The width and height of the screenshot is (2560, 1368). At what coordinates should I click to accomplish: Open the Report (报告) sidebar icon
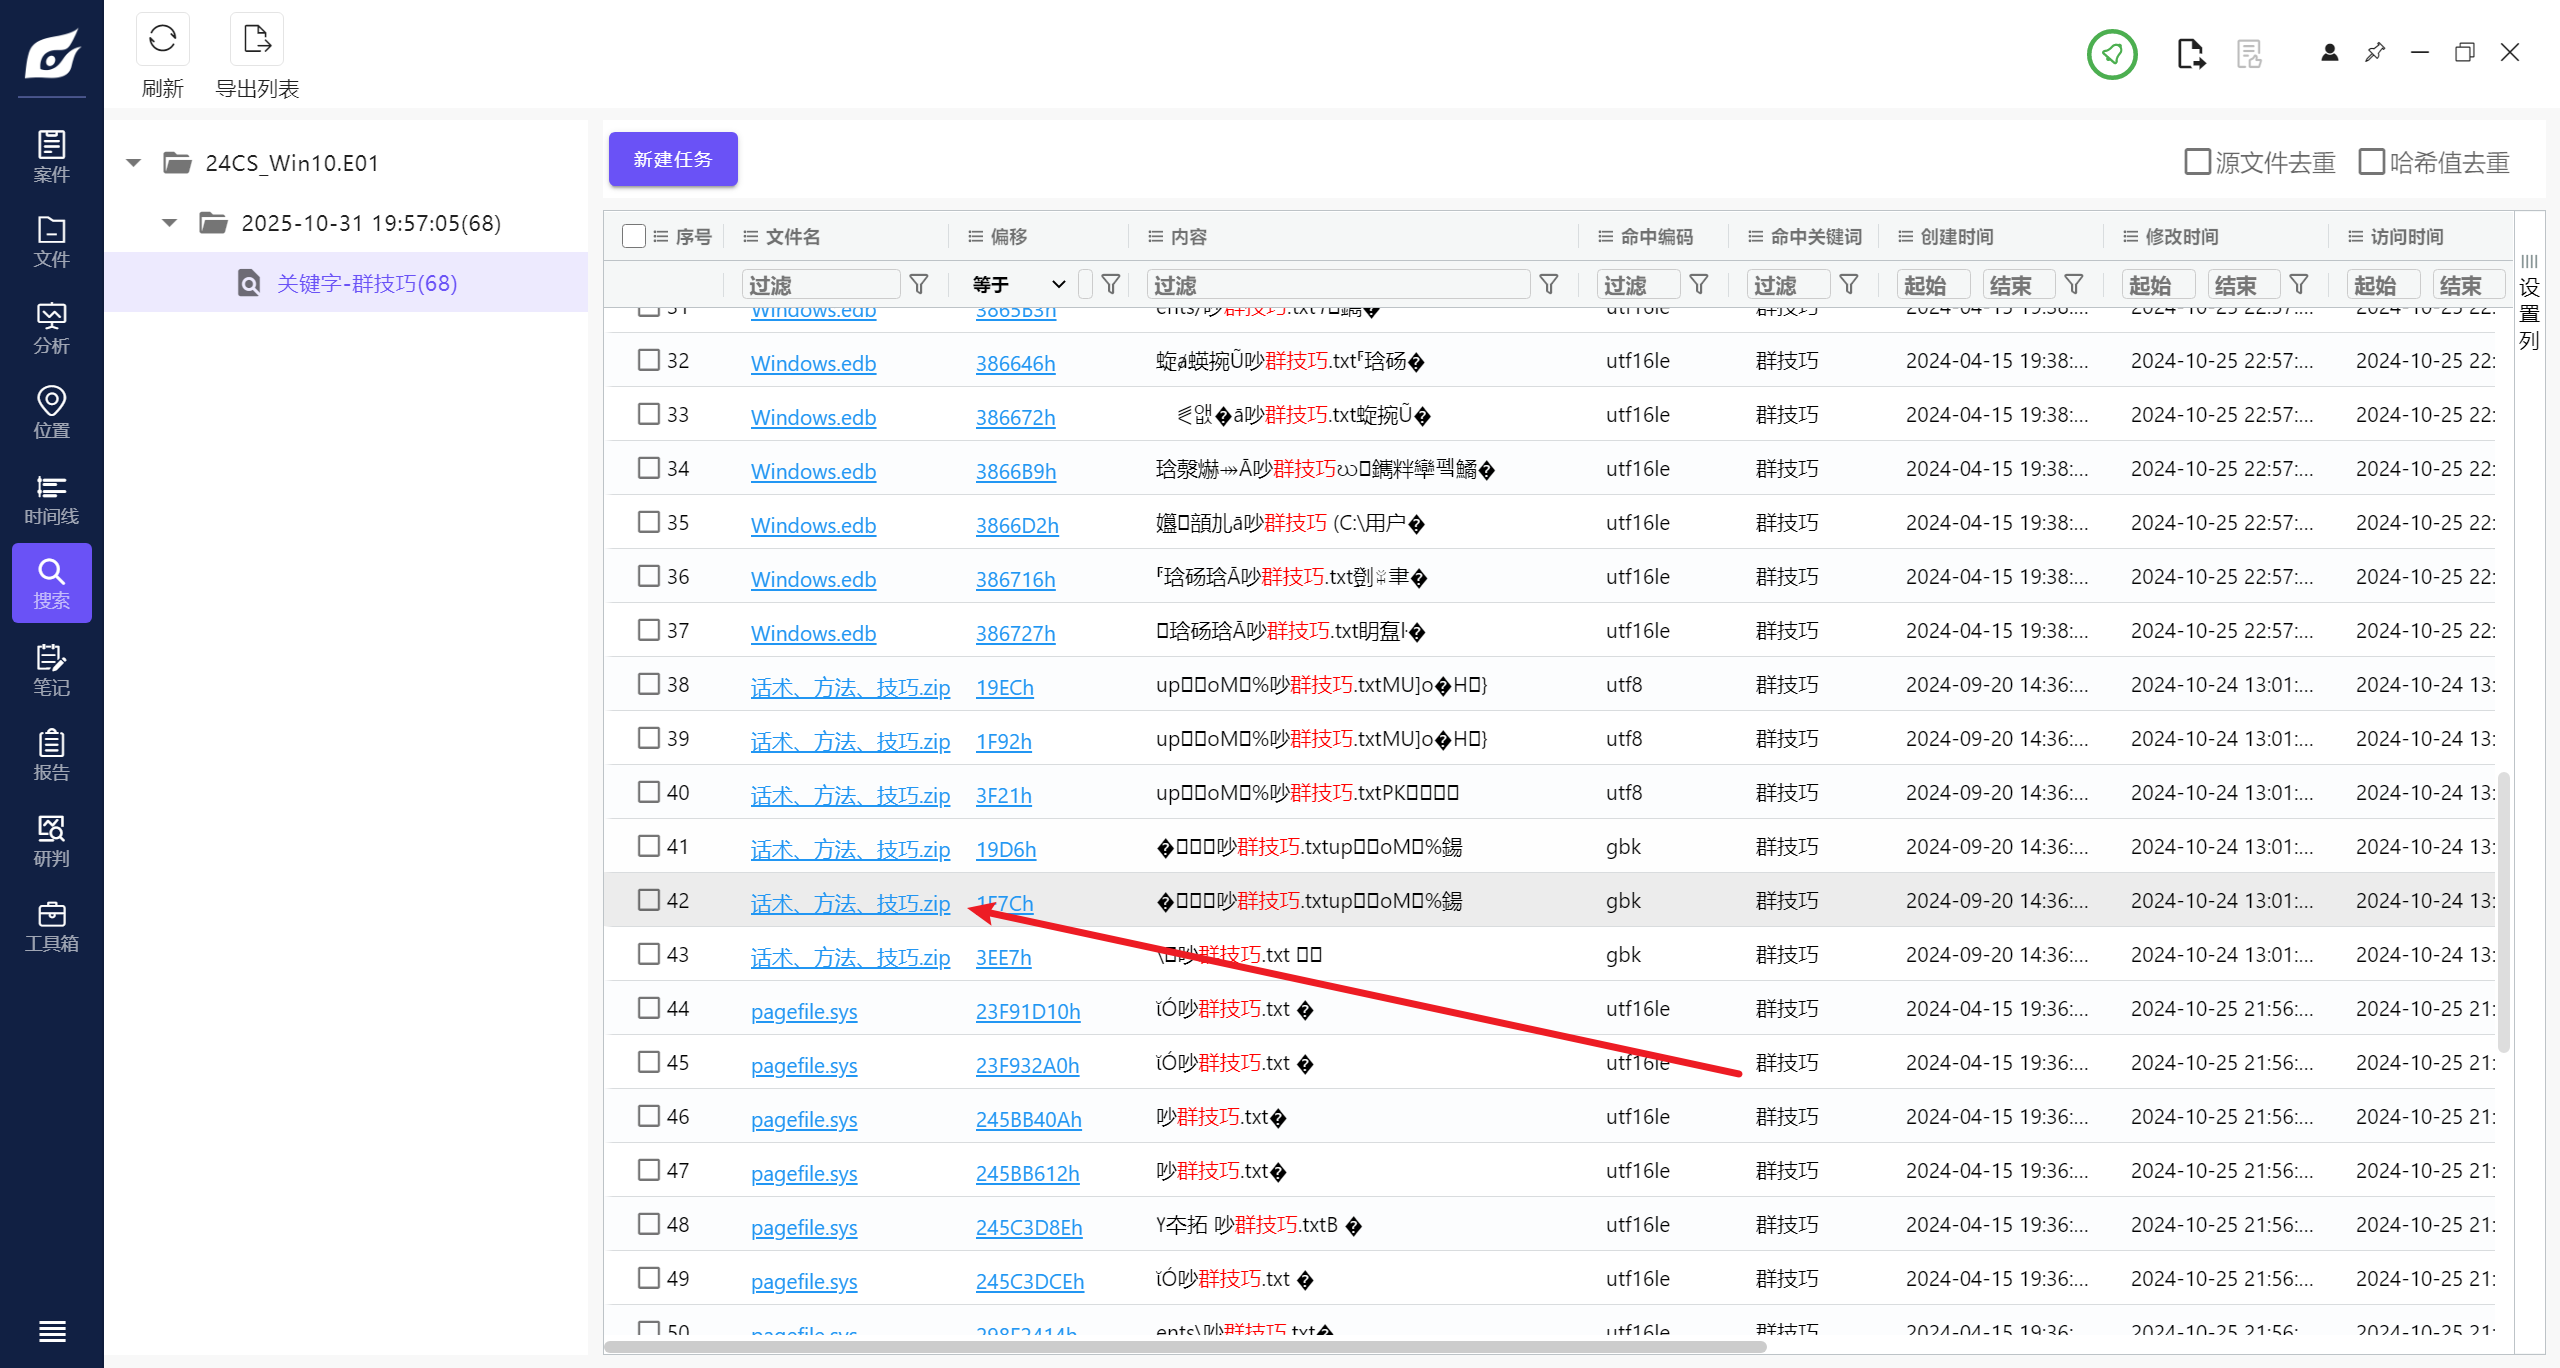[x=51, y=755]
